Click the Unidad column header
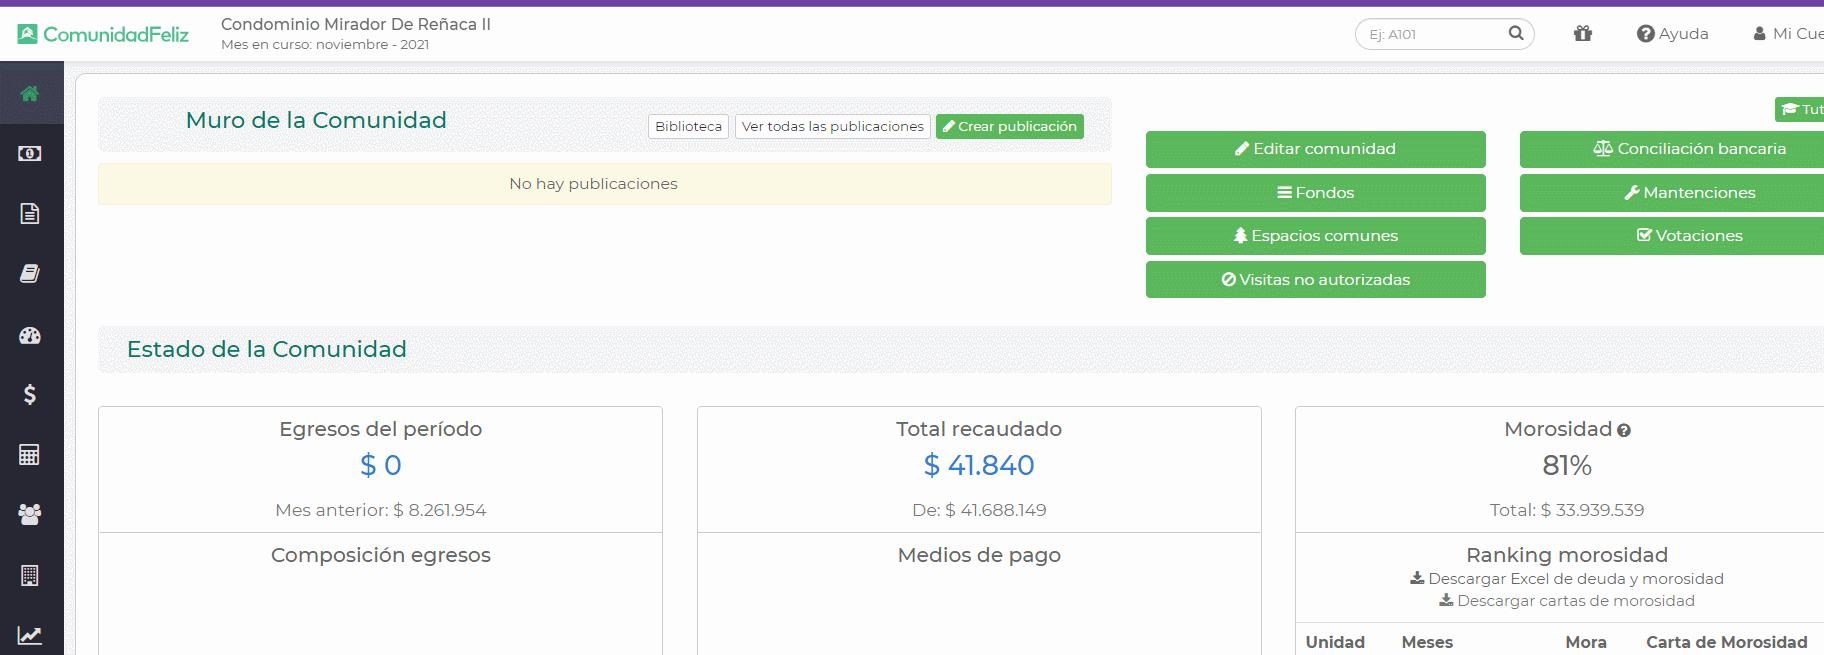 point(1335,642)
